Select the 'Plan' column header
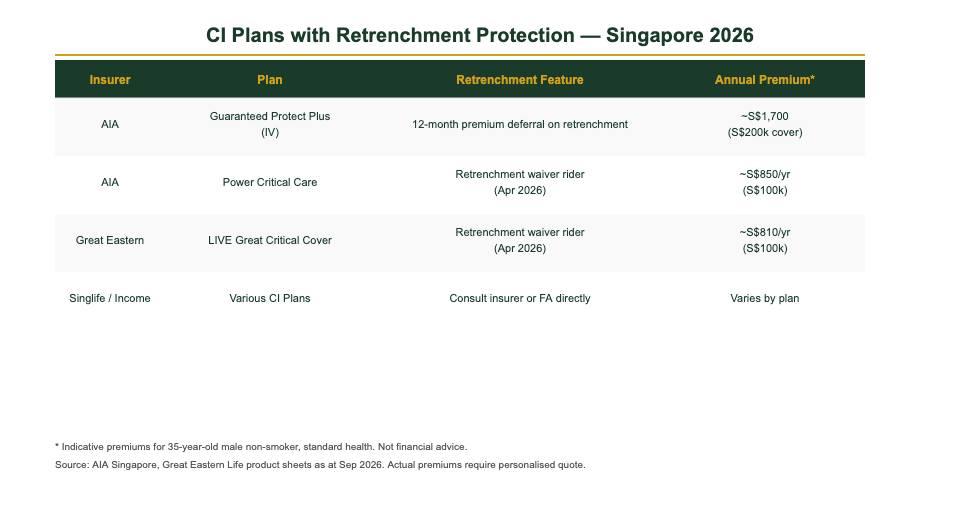Image resolution: width=960 pixels, height=520 pixels. (x=269, y=80)
